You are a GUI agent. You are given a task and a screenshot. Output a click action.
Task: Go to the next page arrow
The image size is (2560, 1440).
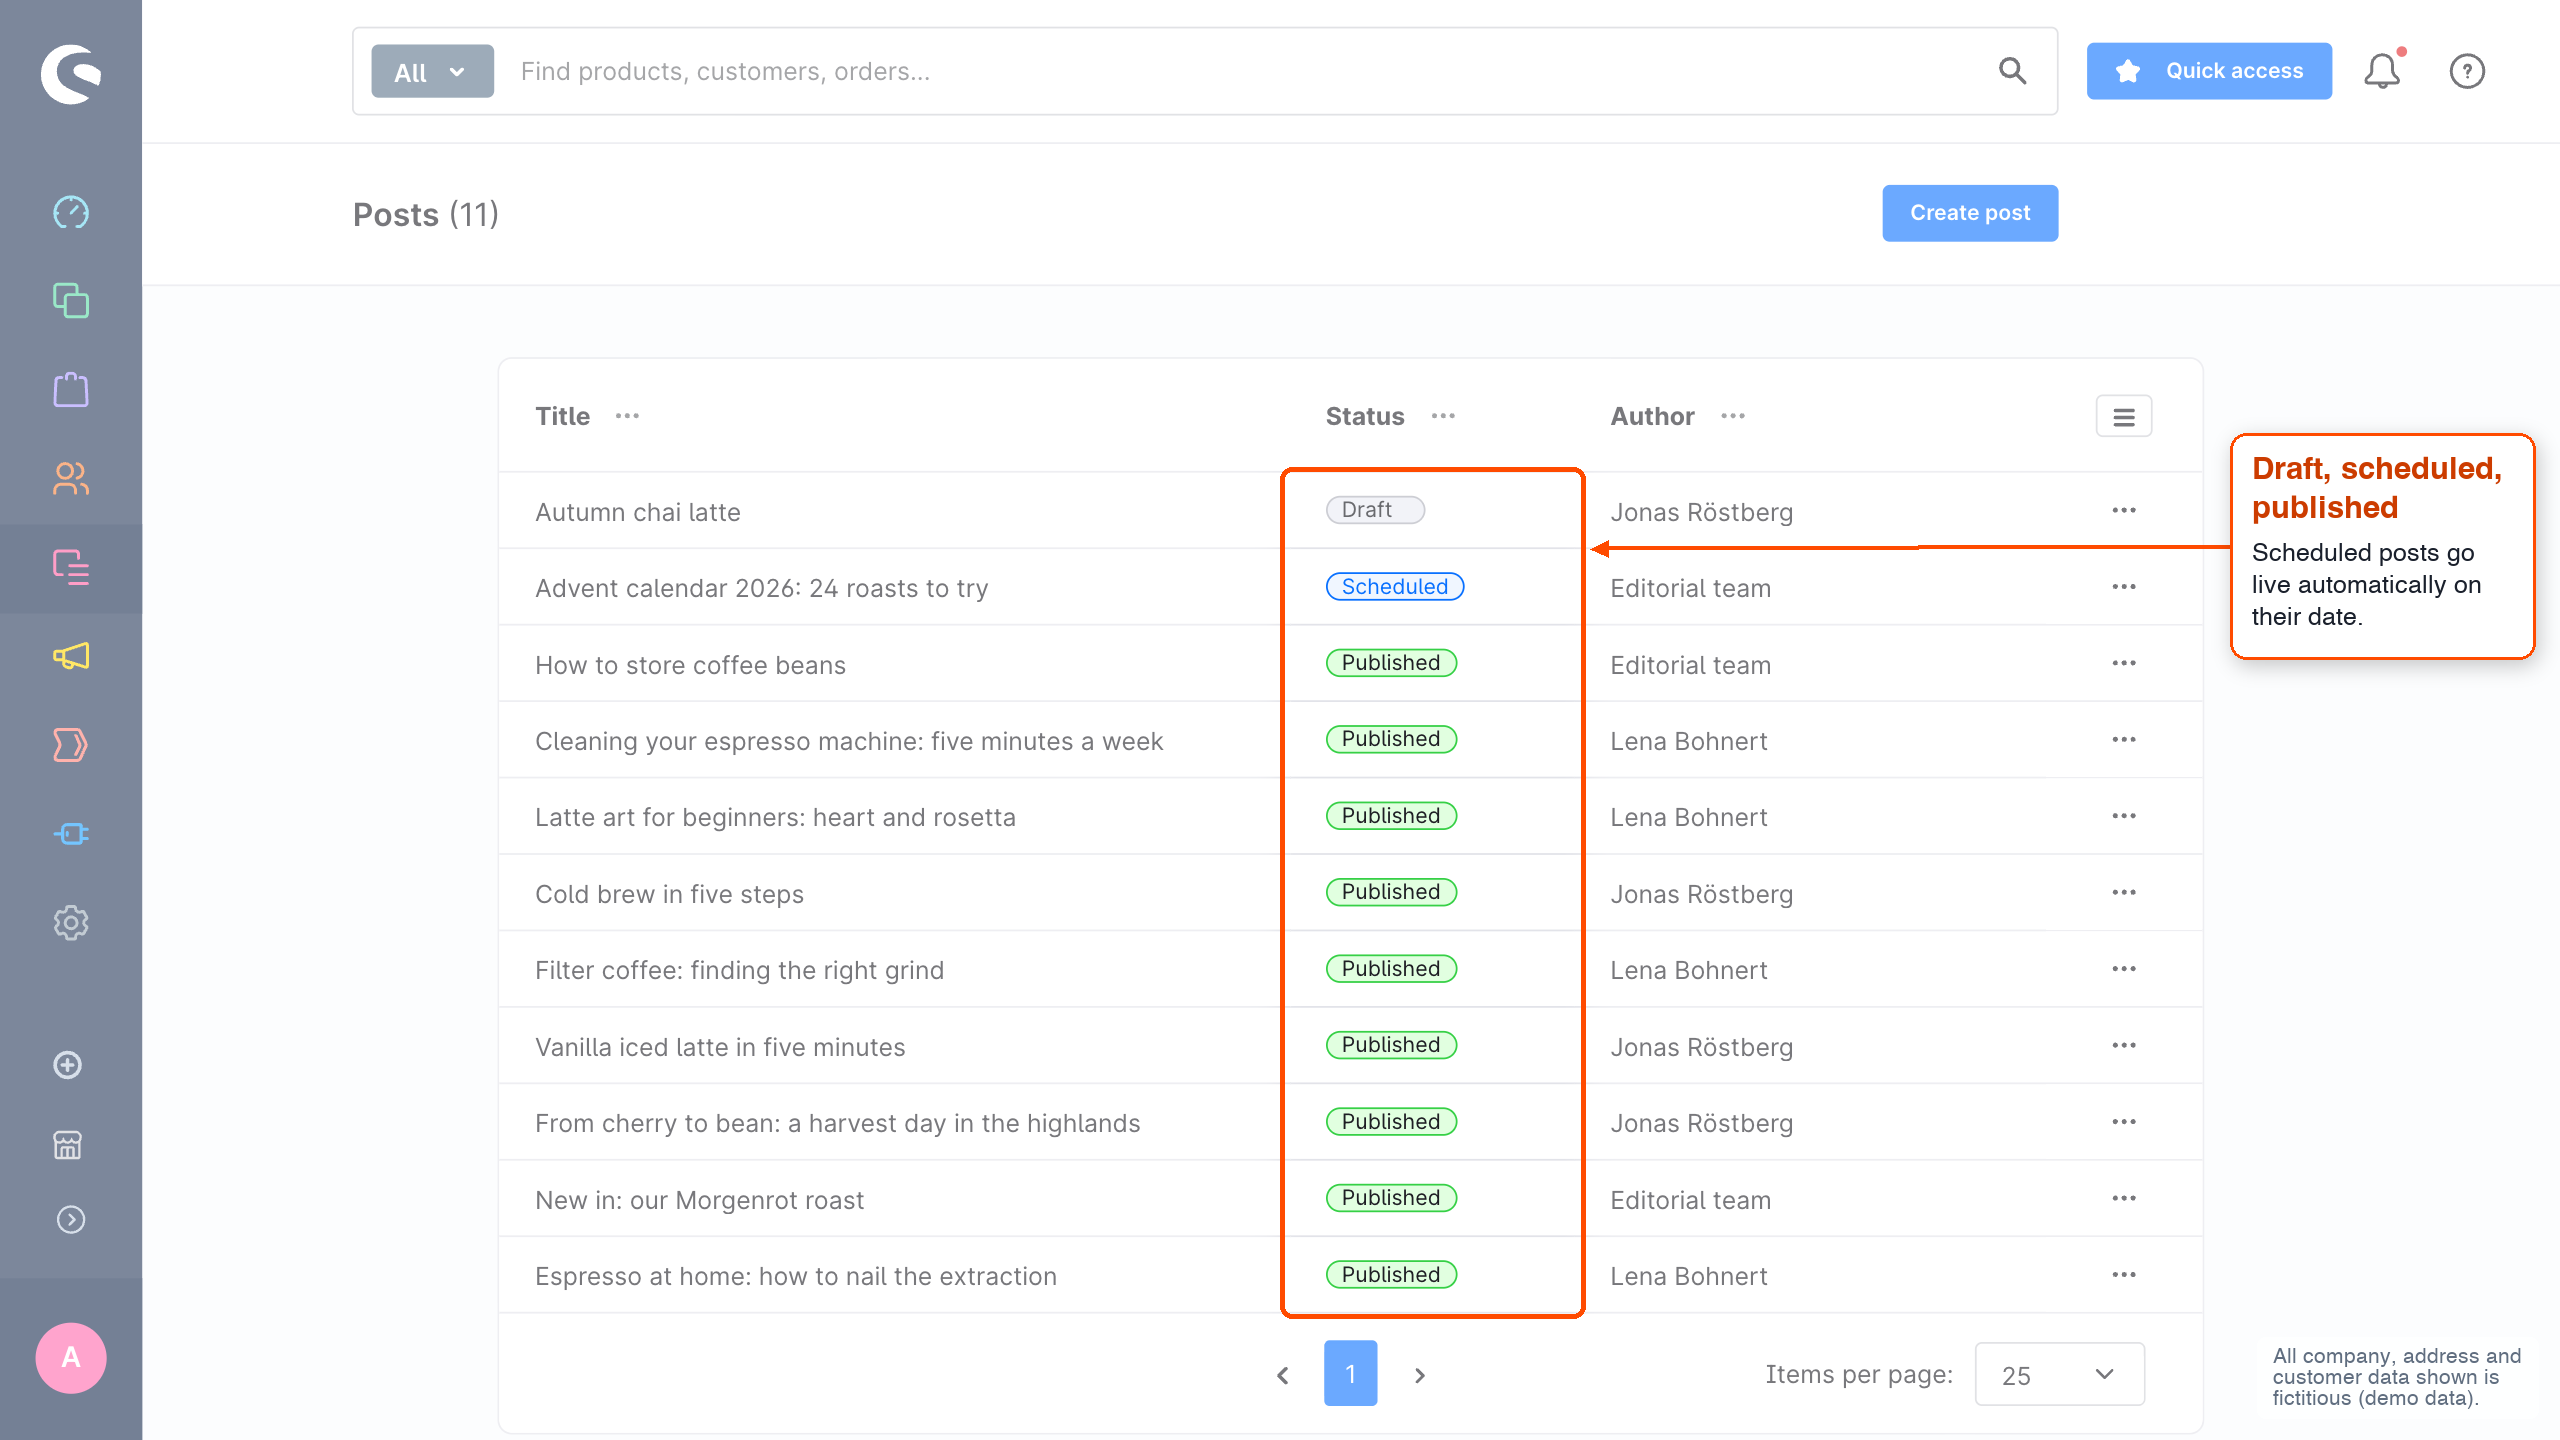point(1420,1375)
